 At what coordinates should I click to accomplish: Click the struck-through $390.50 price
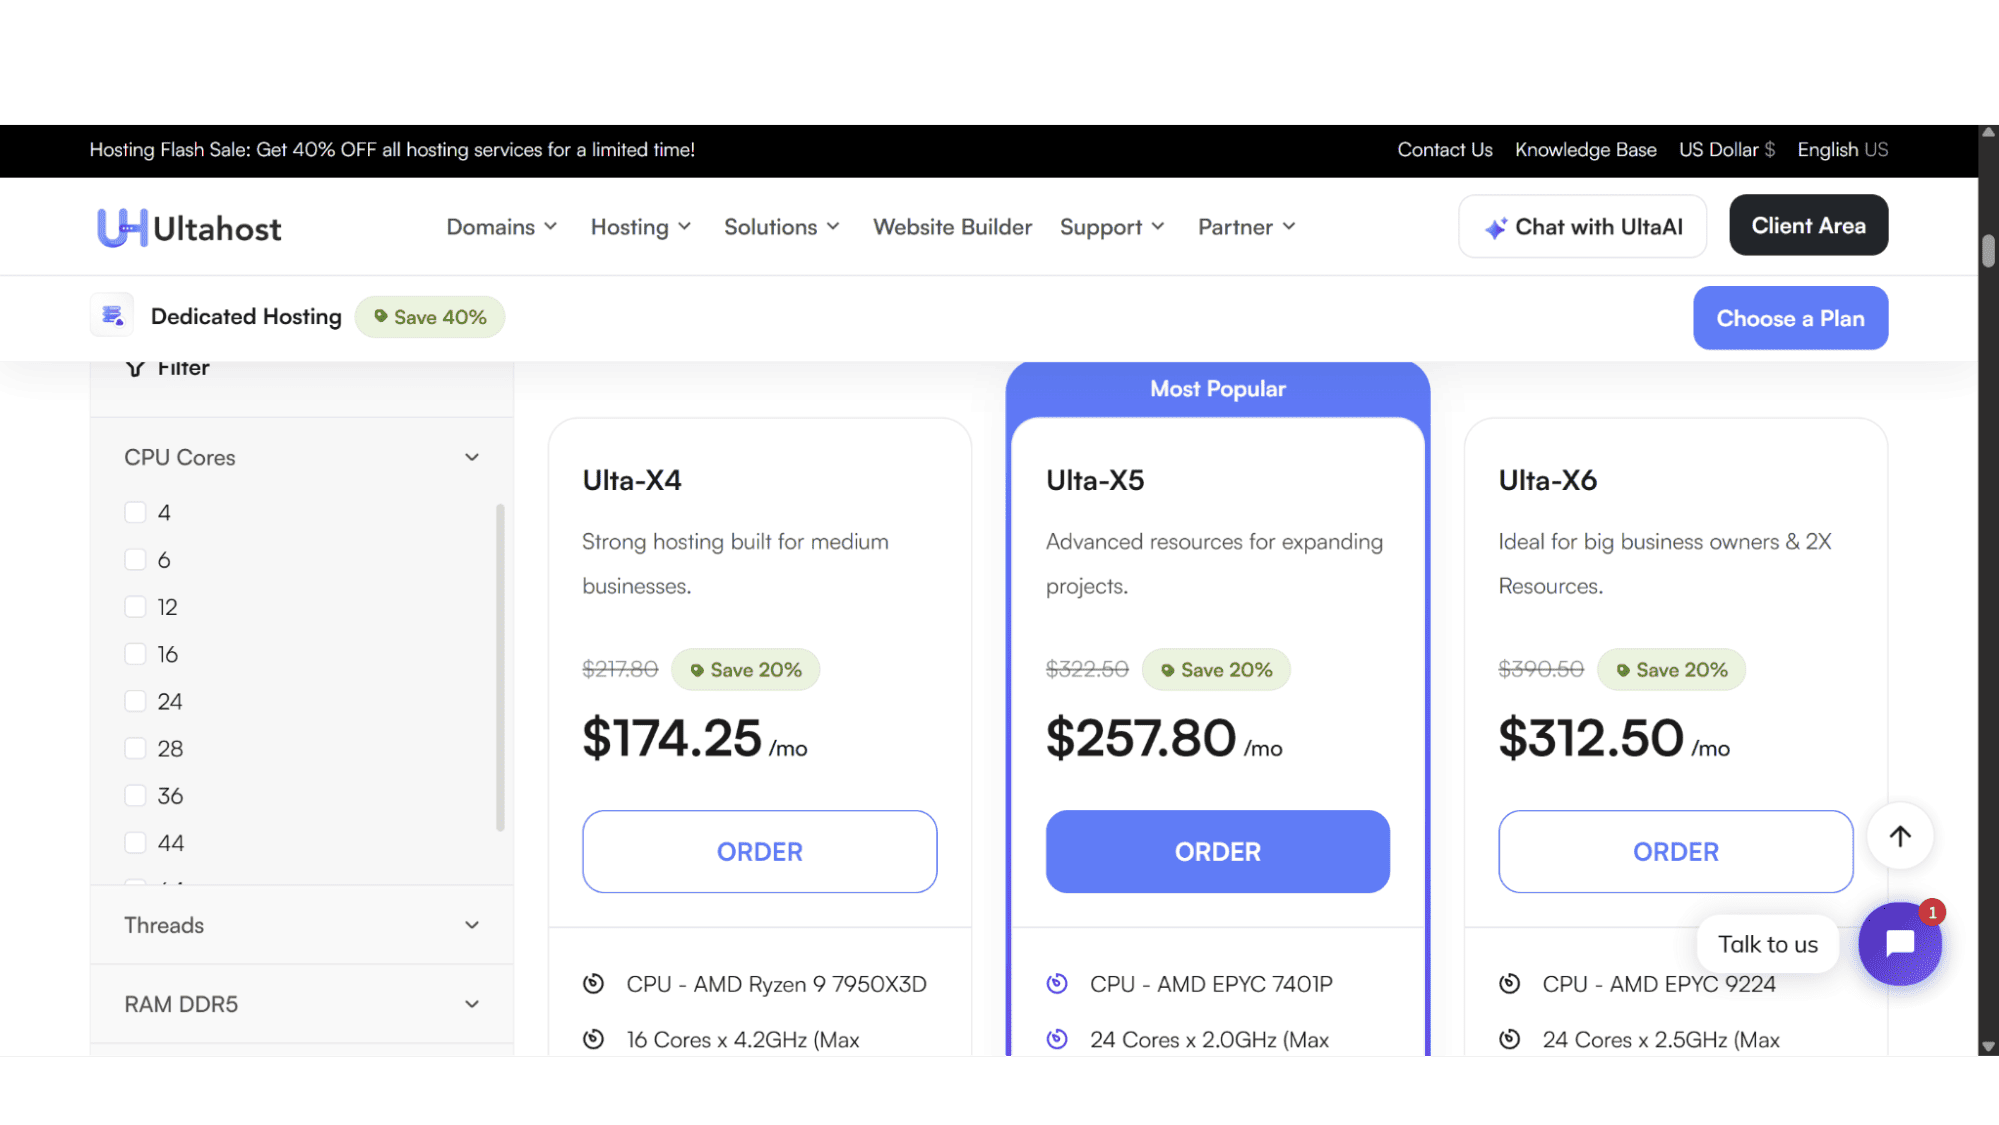(1541, 669)
